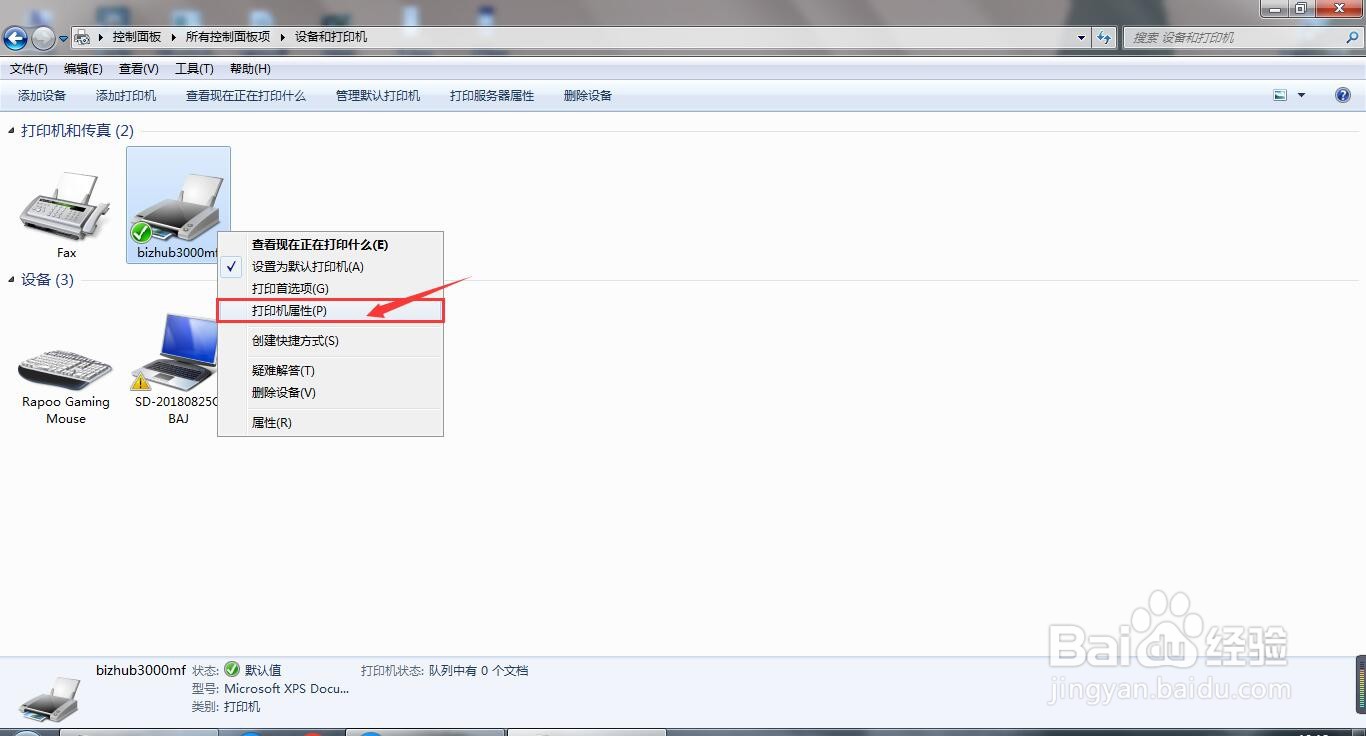Screen dimensions: 1366x736
Task: Click the details pane printer thumbnail
Action: point(50,697)
